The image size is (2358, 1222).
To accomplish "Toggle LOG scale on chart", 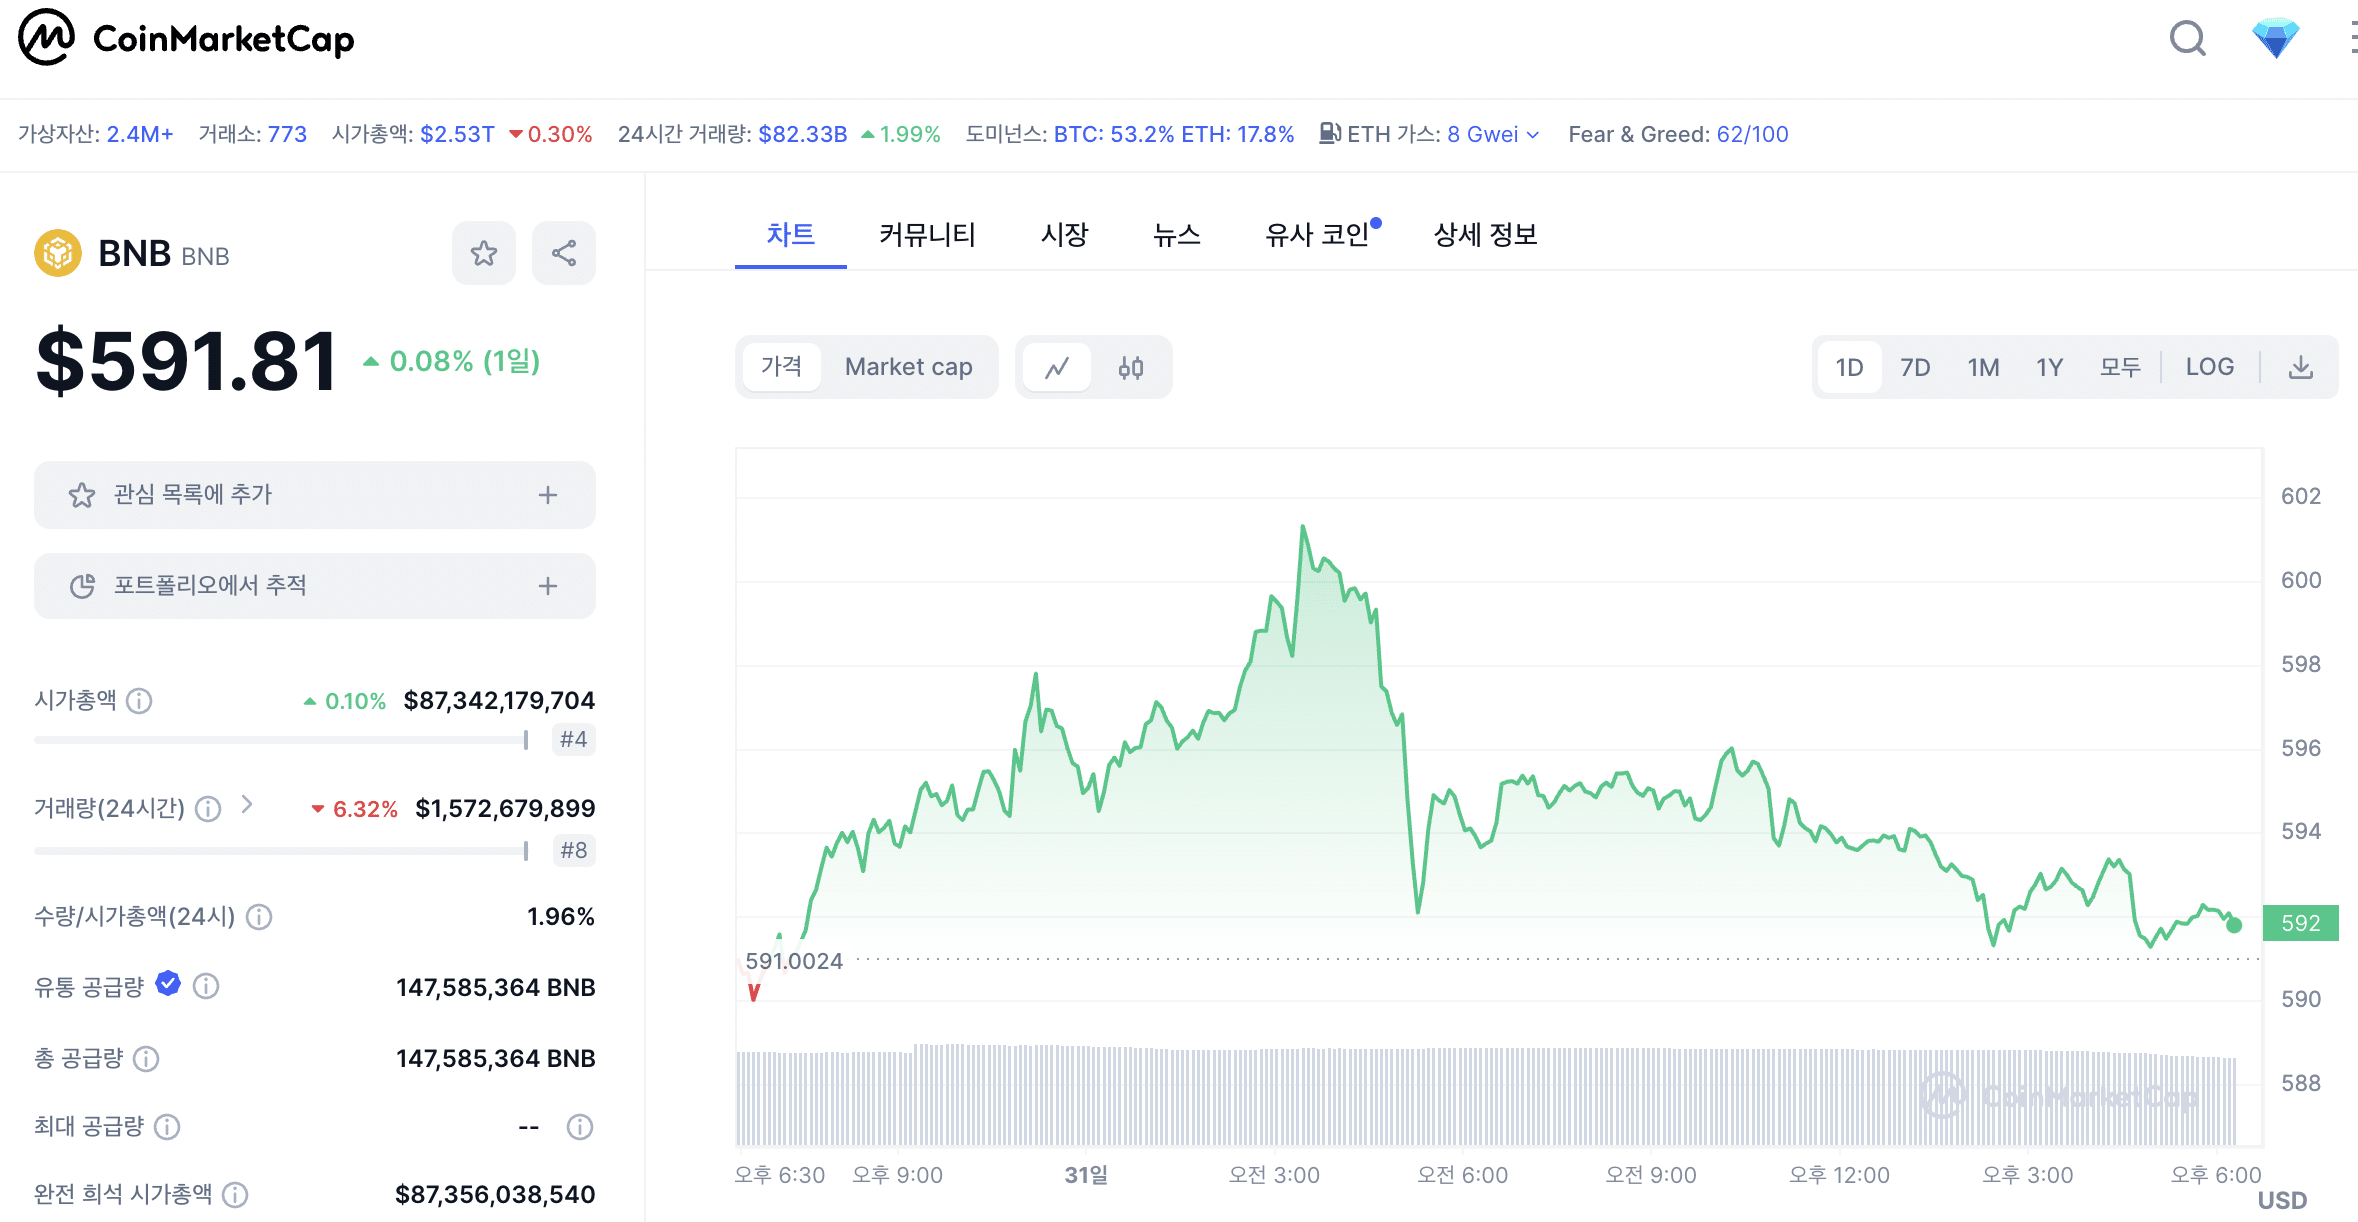I will click(2209, 367).
